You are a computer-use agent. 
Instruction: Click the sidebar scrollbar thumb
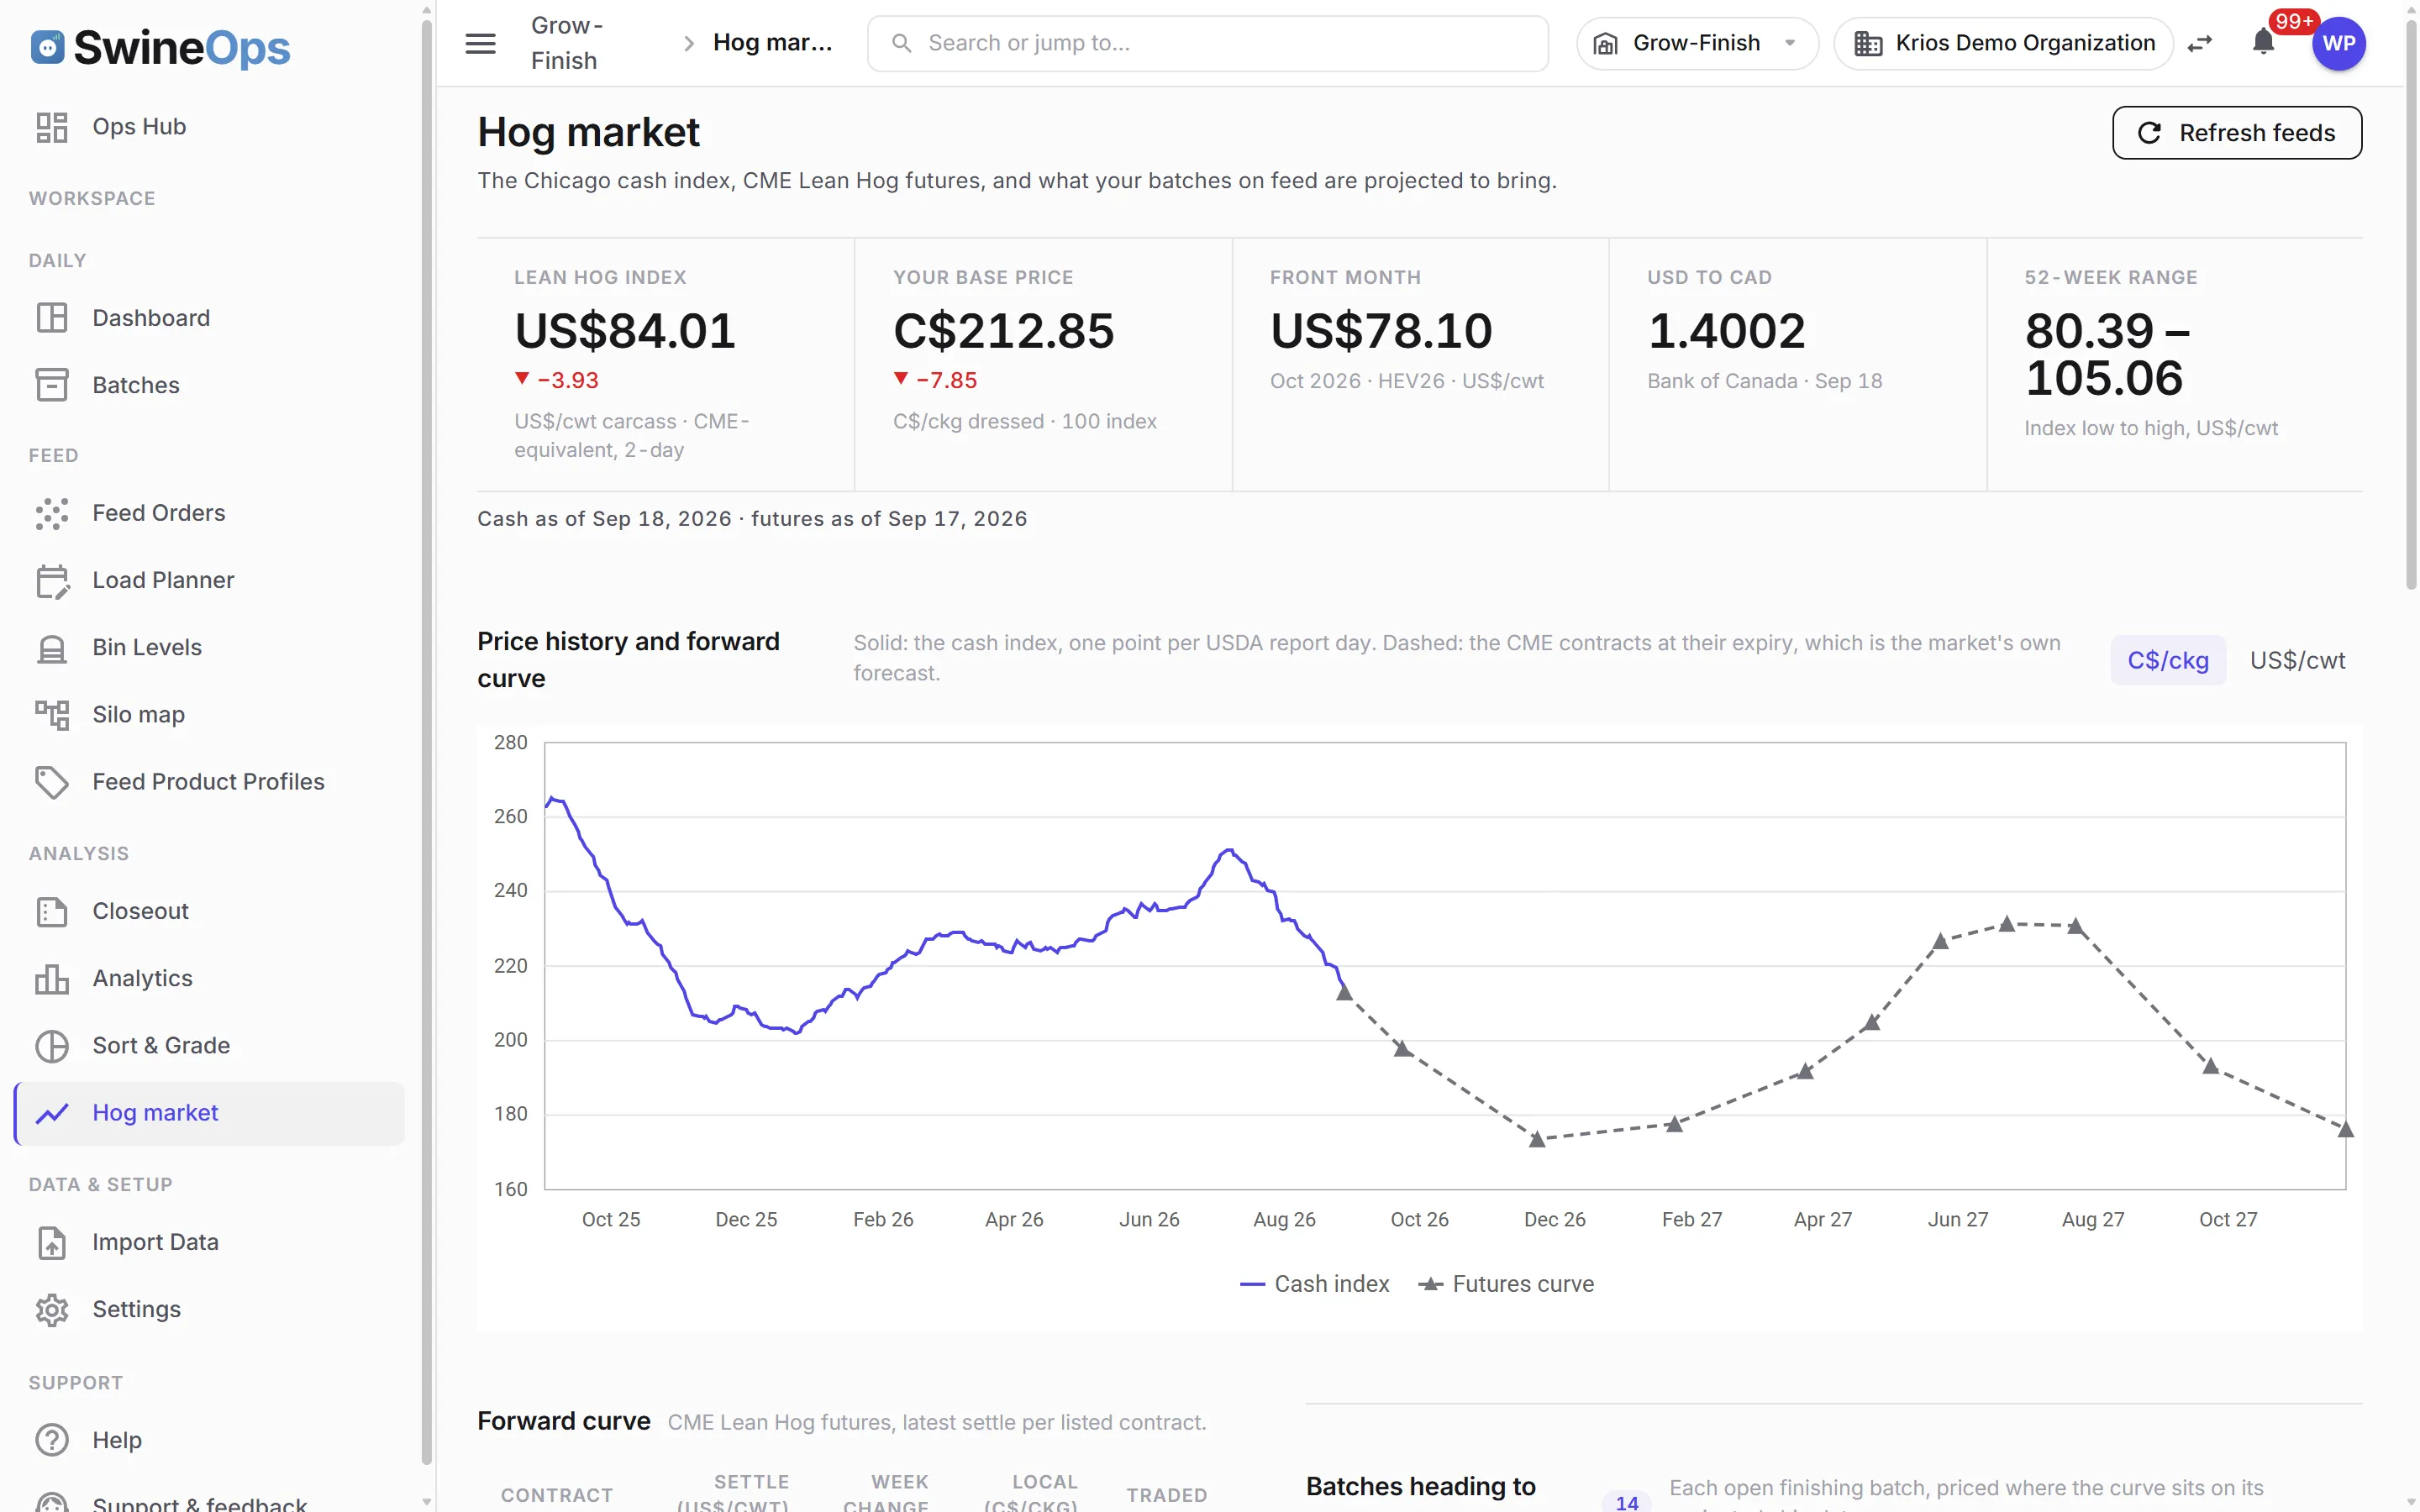coord(427,740)
